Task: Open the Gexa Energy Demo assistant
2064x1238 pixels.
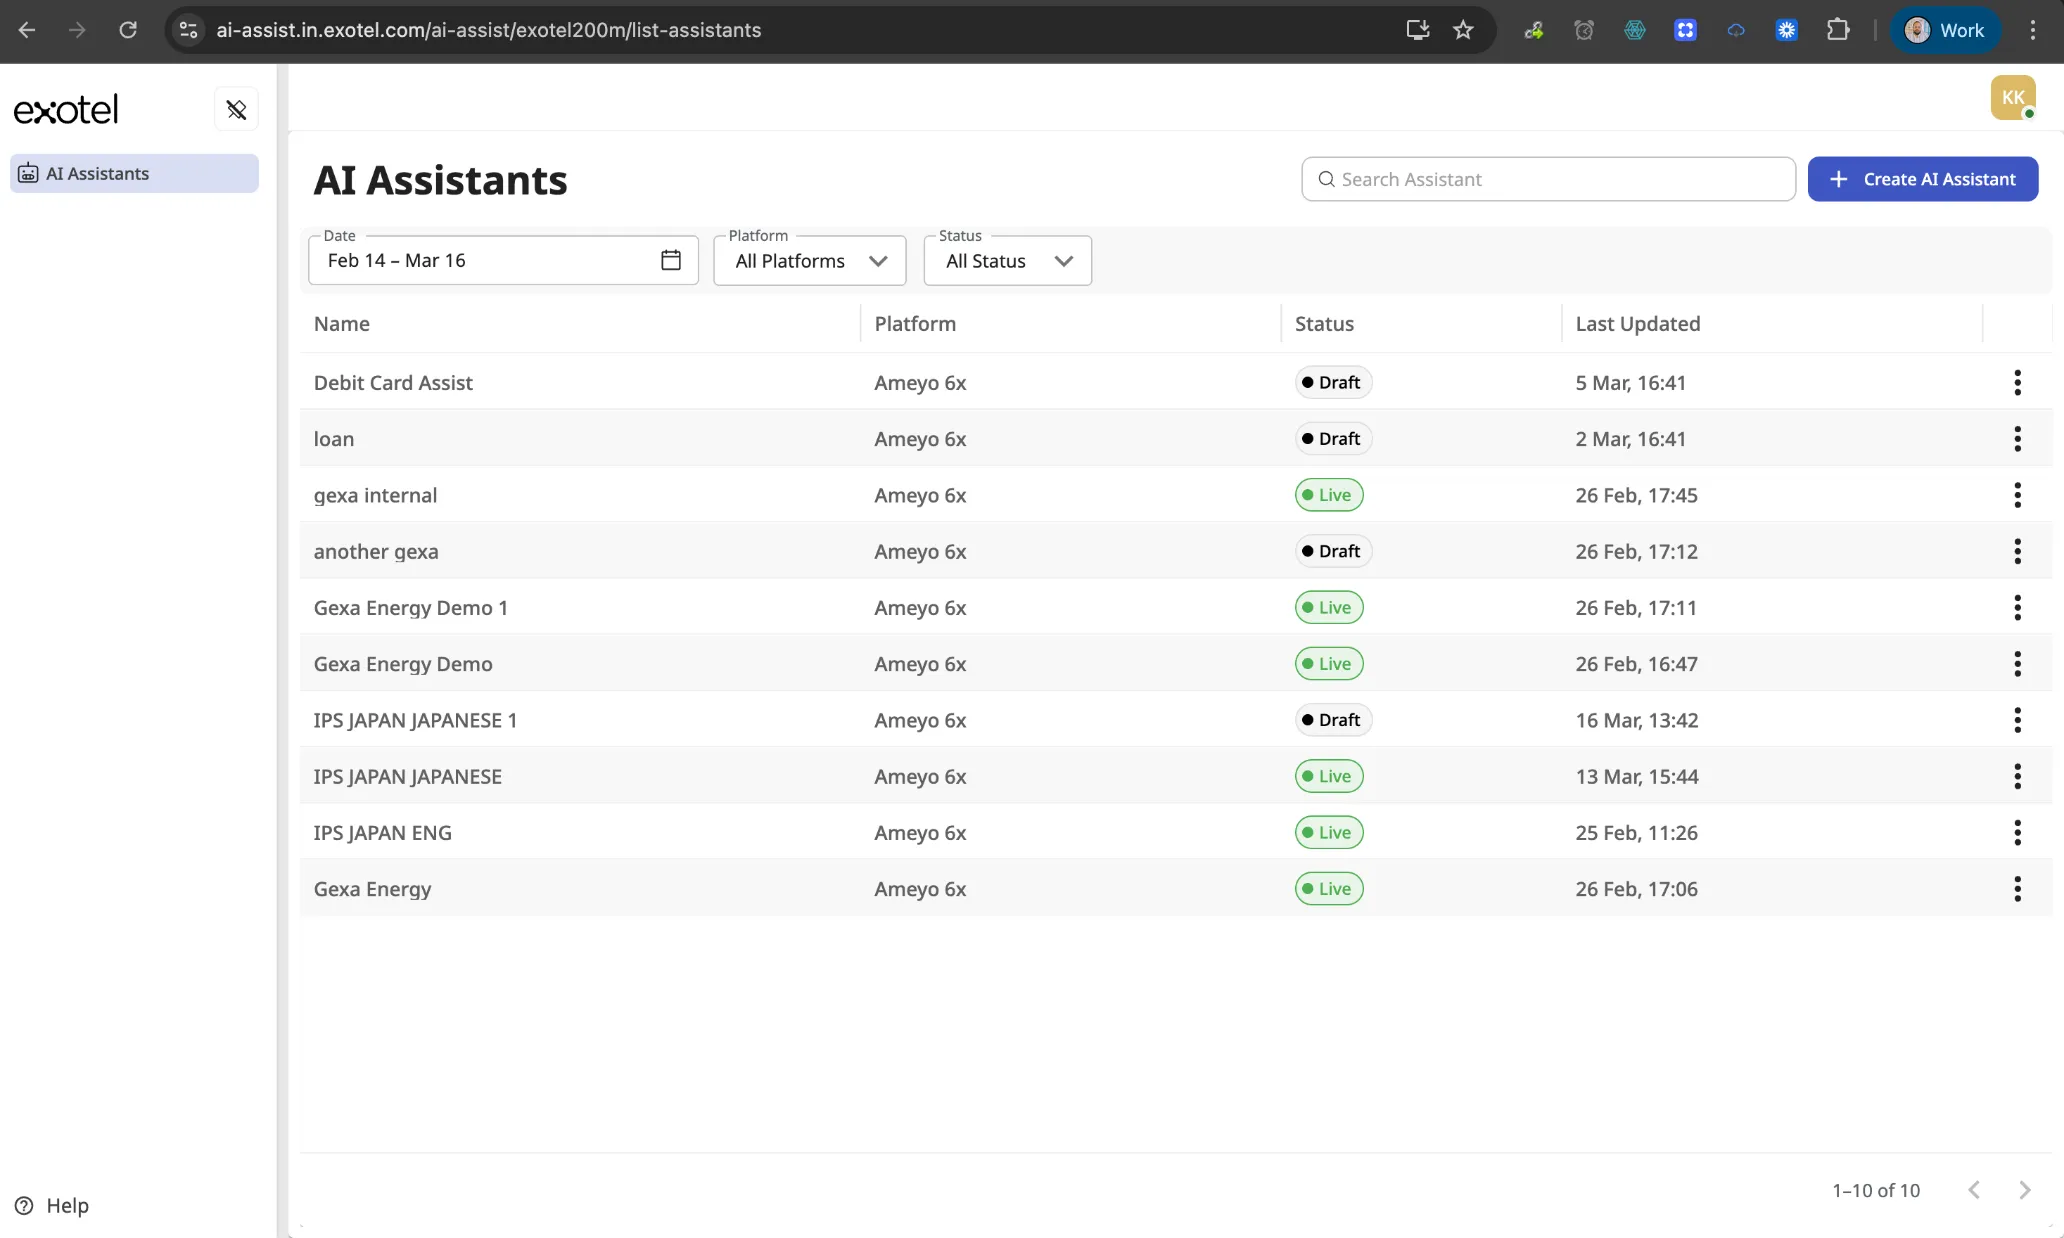Action: (403, 664)
